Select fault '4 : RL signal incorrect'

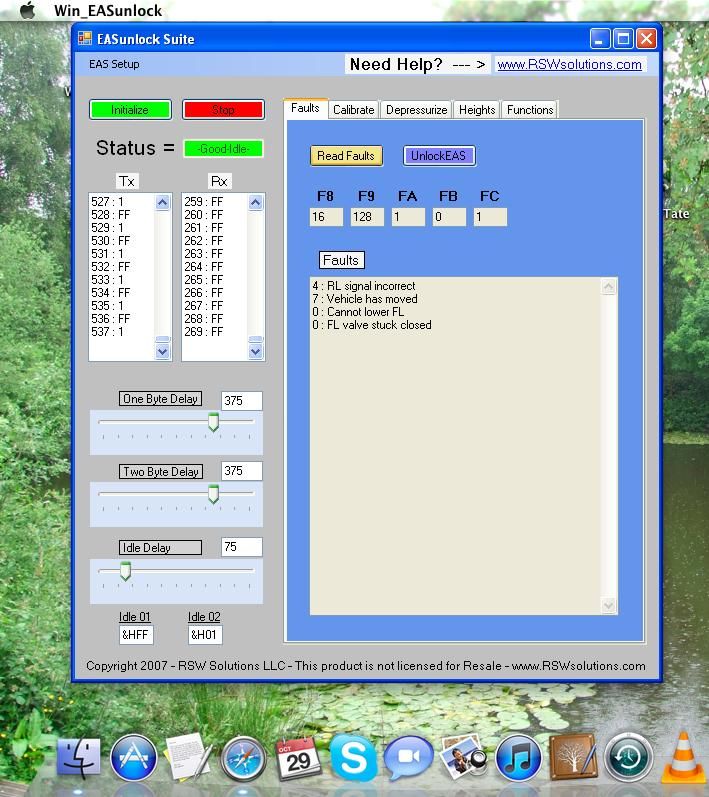click(364, 286)
